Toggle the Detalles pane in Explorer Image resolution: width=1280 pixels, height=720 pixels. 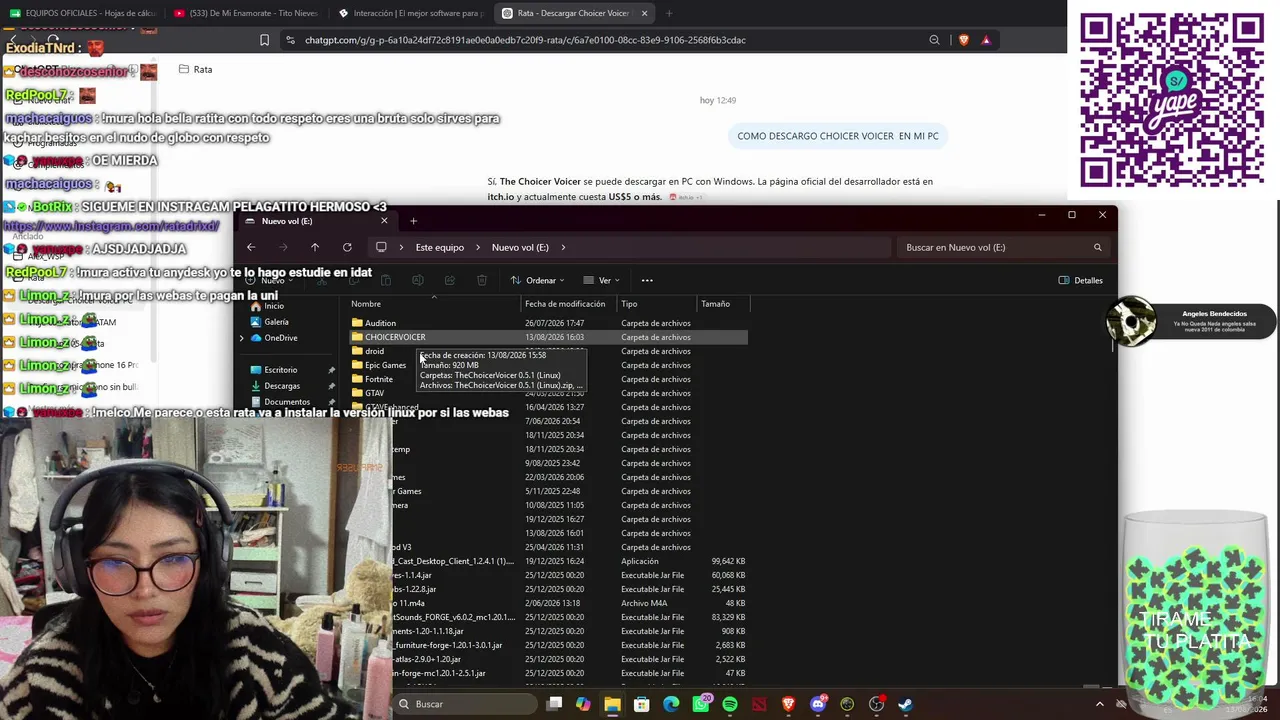click(x=1081, y=280)
